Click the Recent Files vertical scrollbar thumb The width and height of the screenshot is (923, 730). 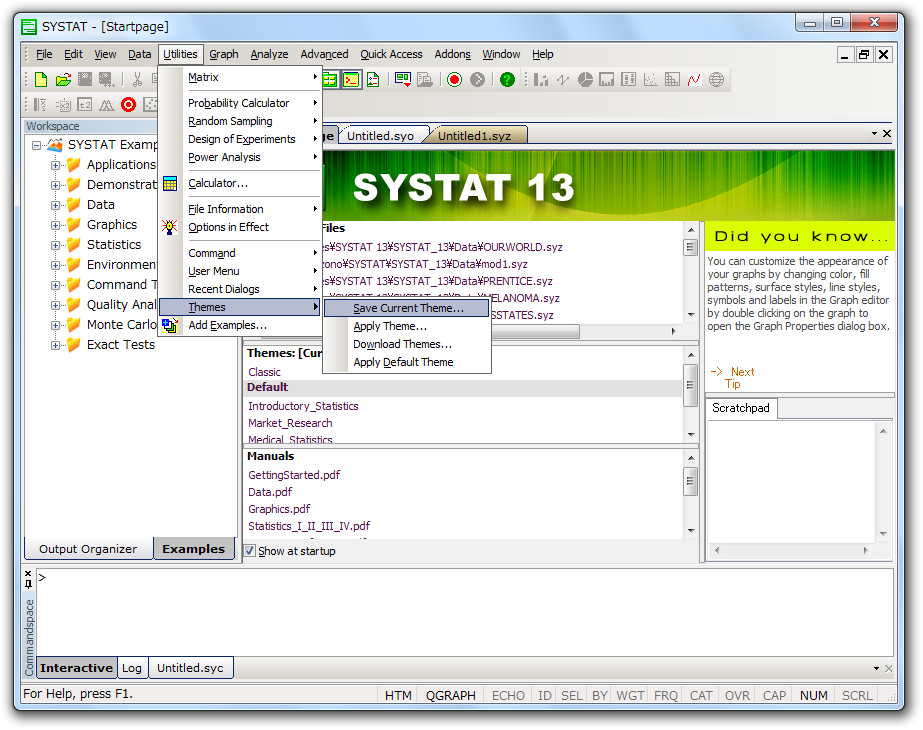tap(690, 247)
